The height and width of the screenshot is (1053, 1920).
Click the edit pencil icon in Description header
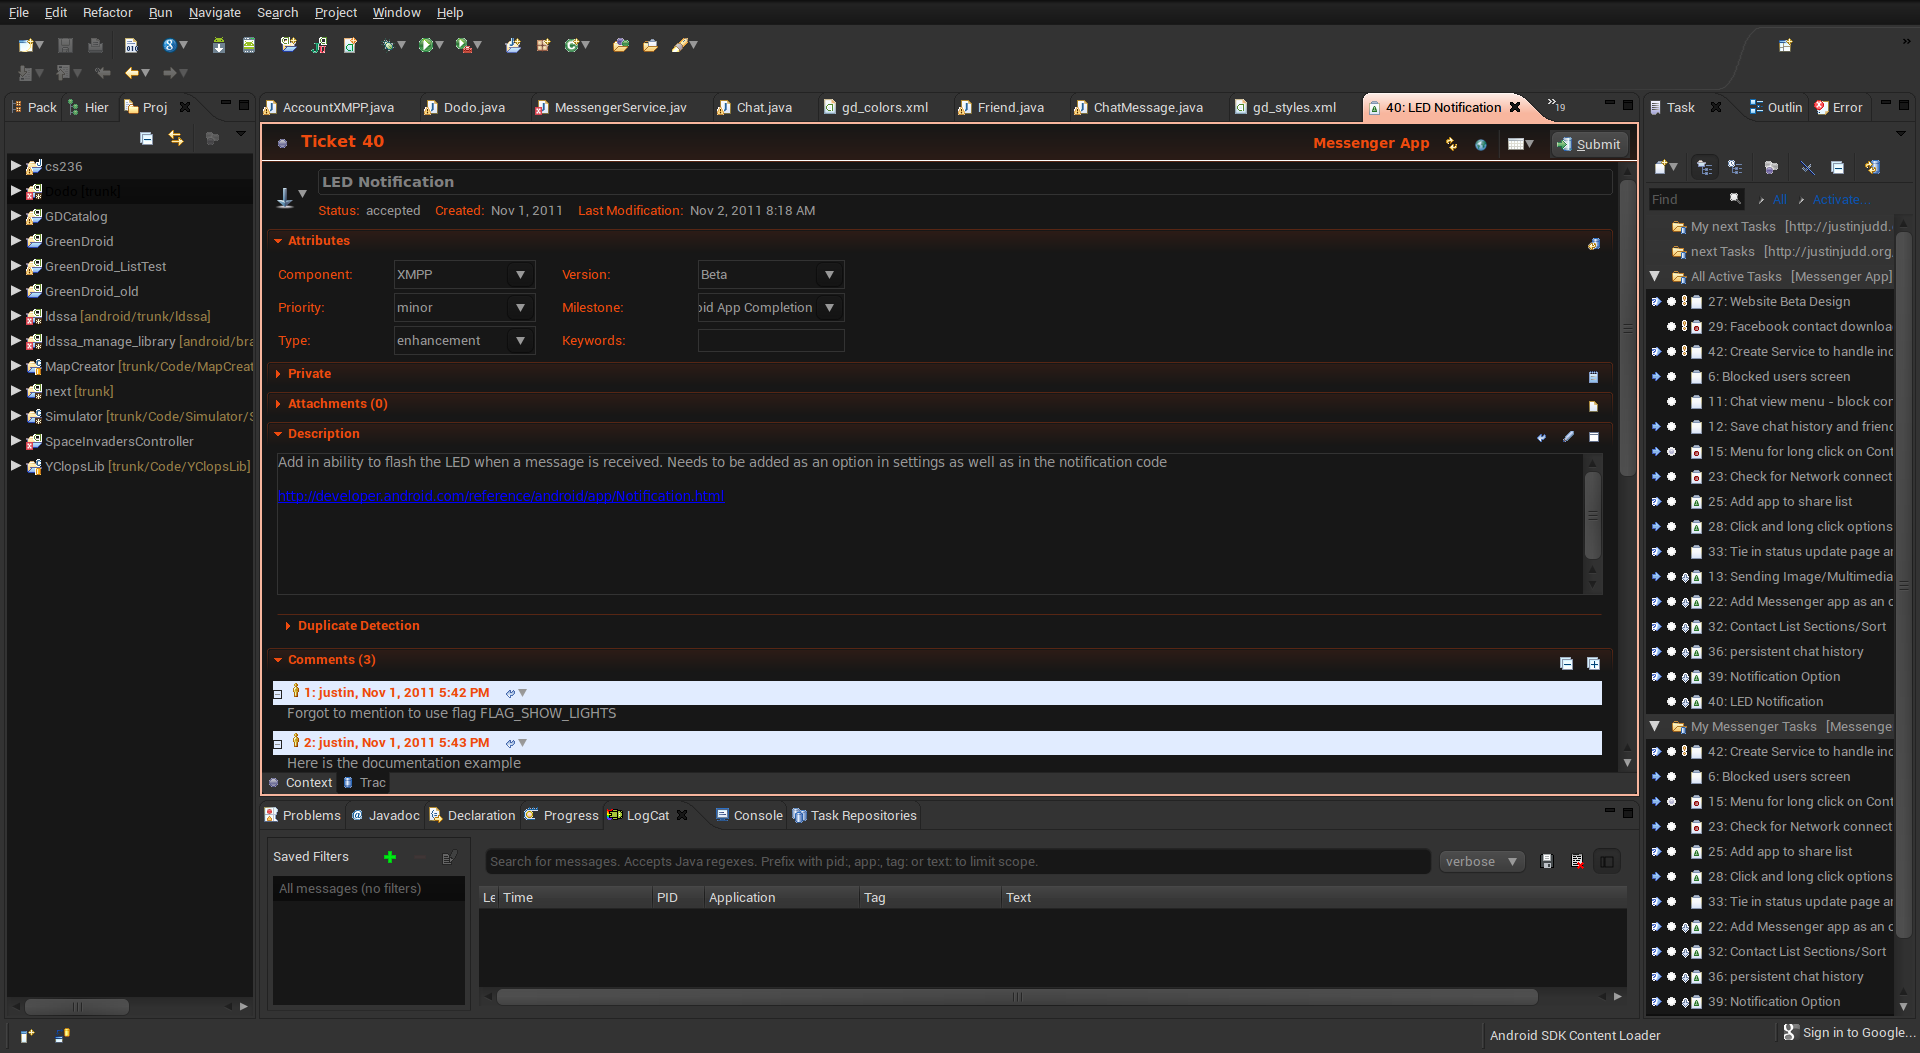click(1568, 436)
